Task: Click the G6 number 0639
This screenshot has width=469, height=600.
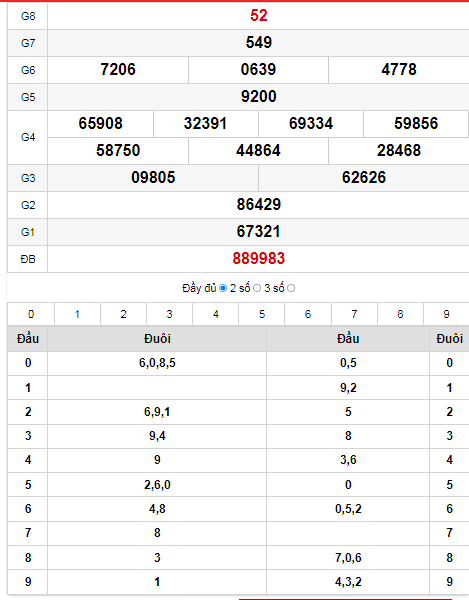Action: click(x=258, y=70)
